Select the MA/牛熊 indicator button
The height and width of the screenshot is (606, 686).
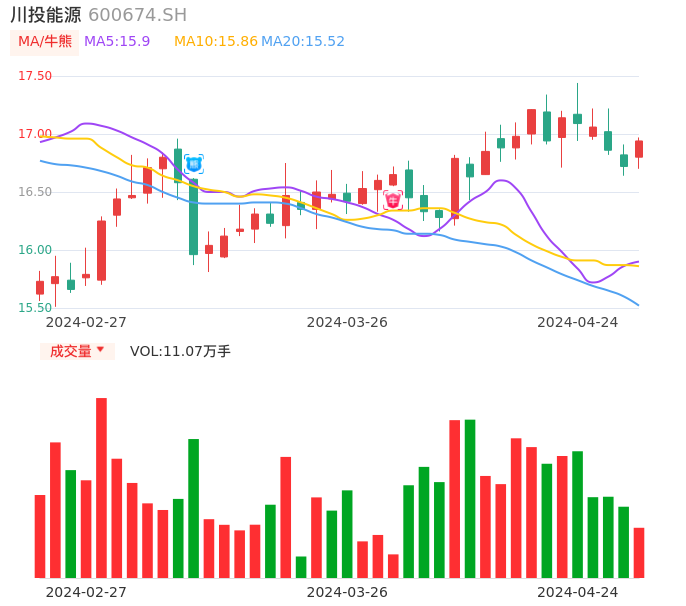pyautogui.click(x=45, y=42)
